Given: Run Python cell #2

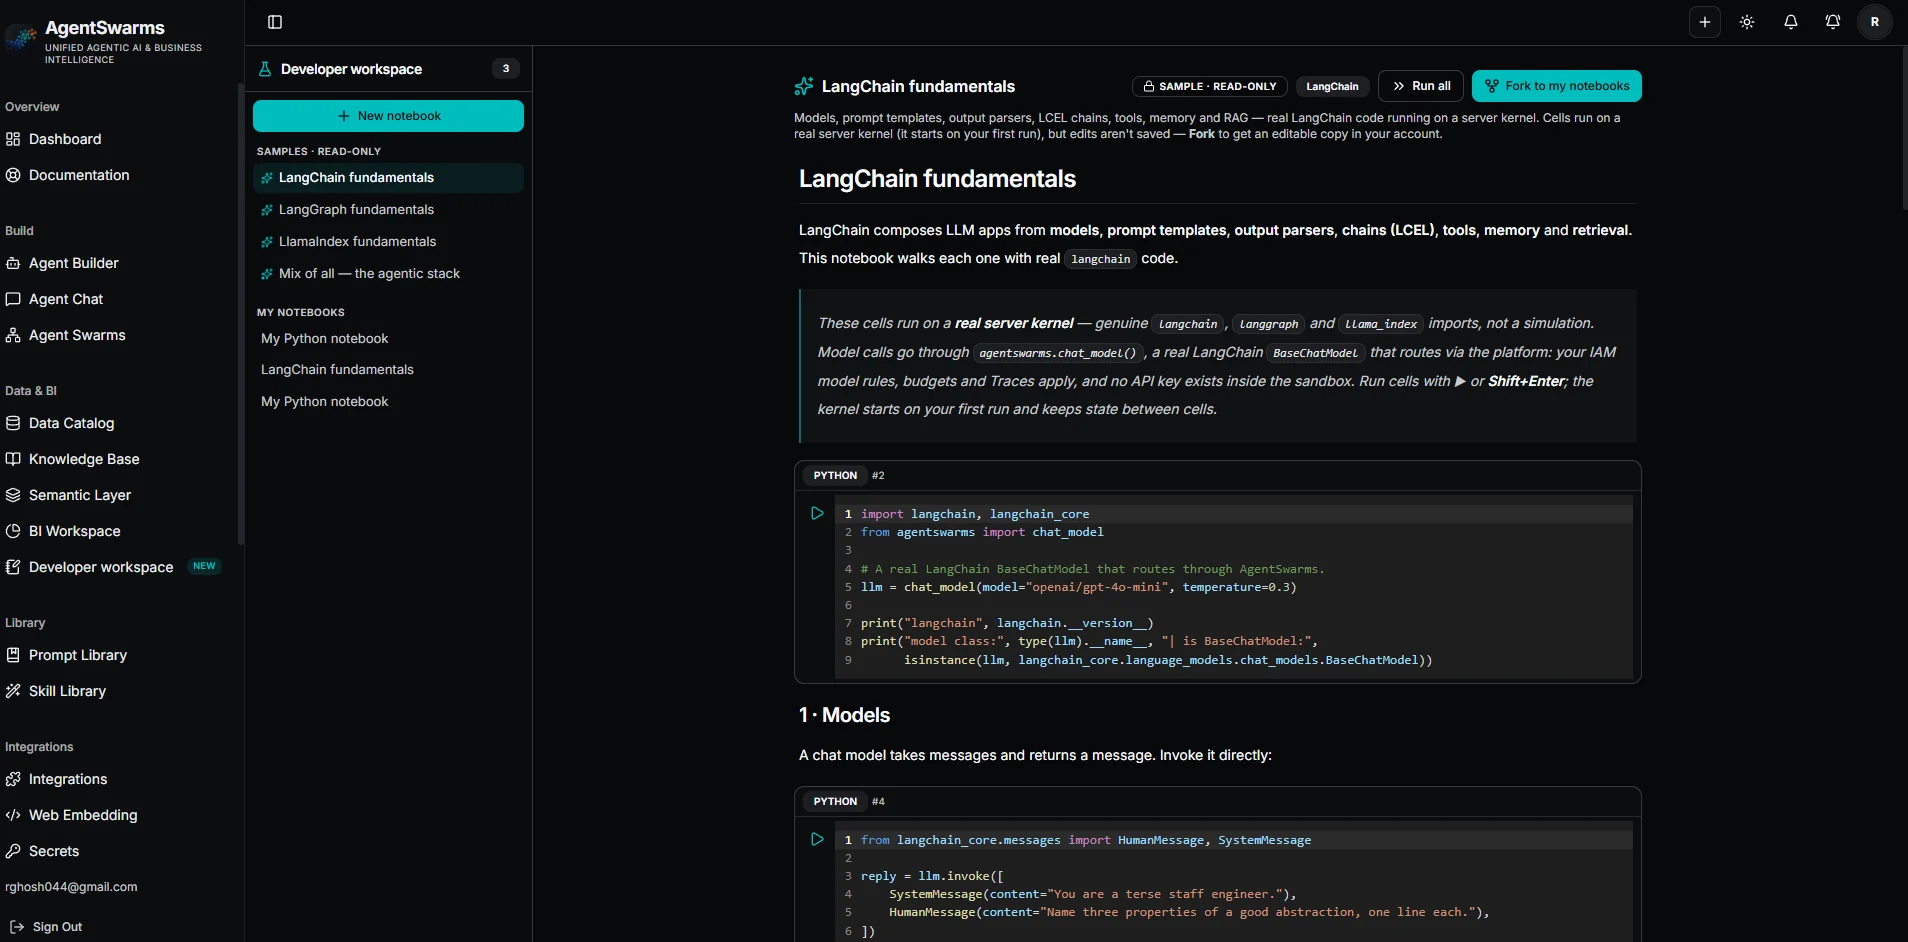Looking at the screenshot, I should pos(817,513).
